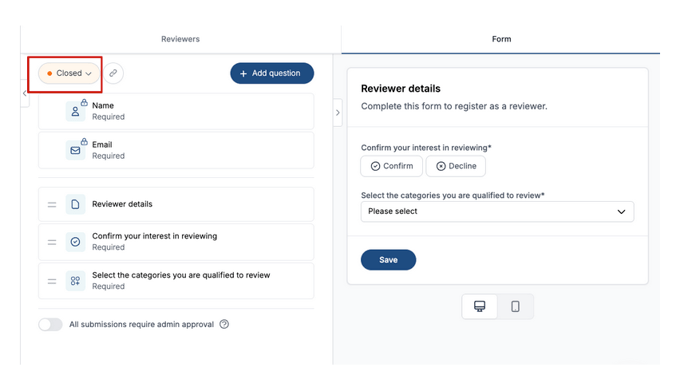Click the Save button
The image size is (688, 387).
tap(388, 260)
